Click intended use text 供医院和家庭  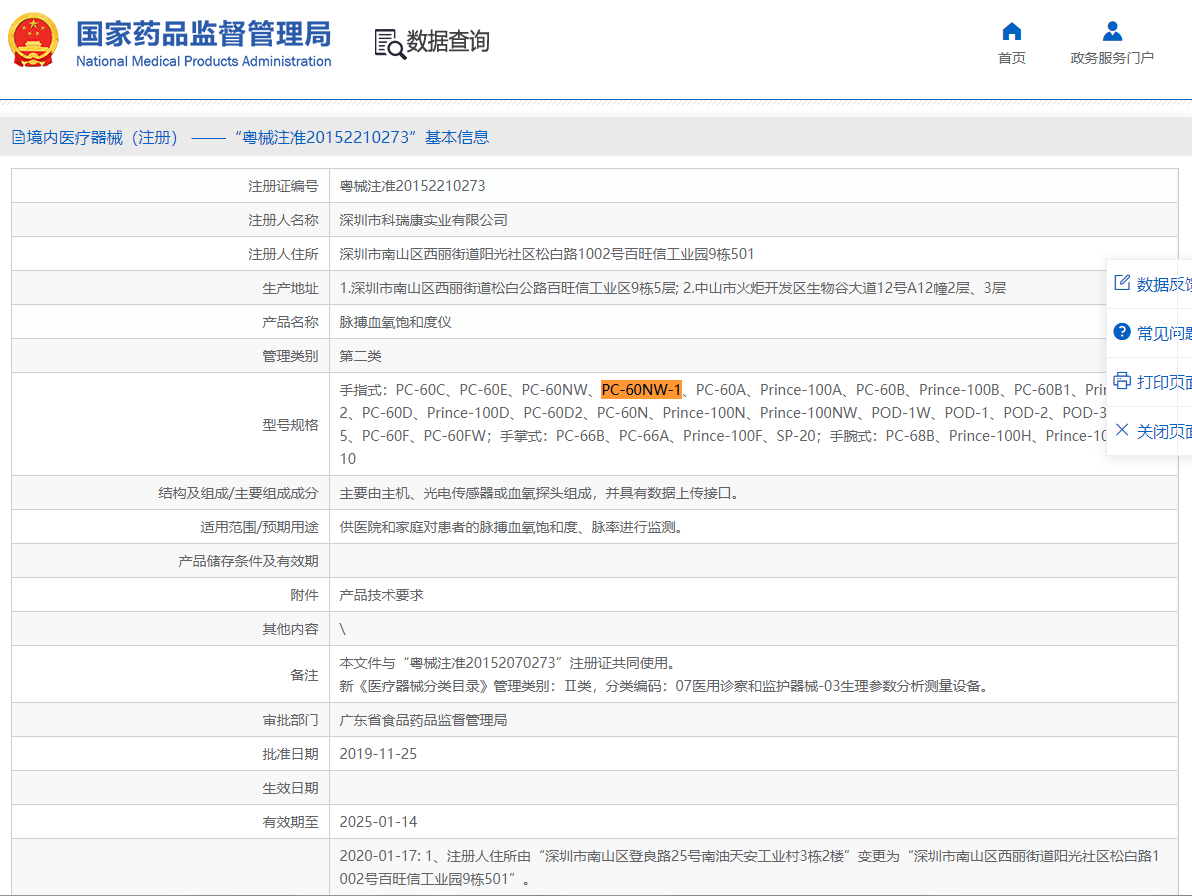514,527
